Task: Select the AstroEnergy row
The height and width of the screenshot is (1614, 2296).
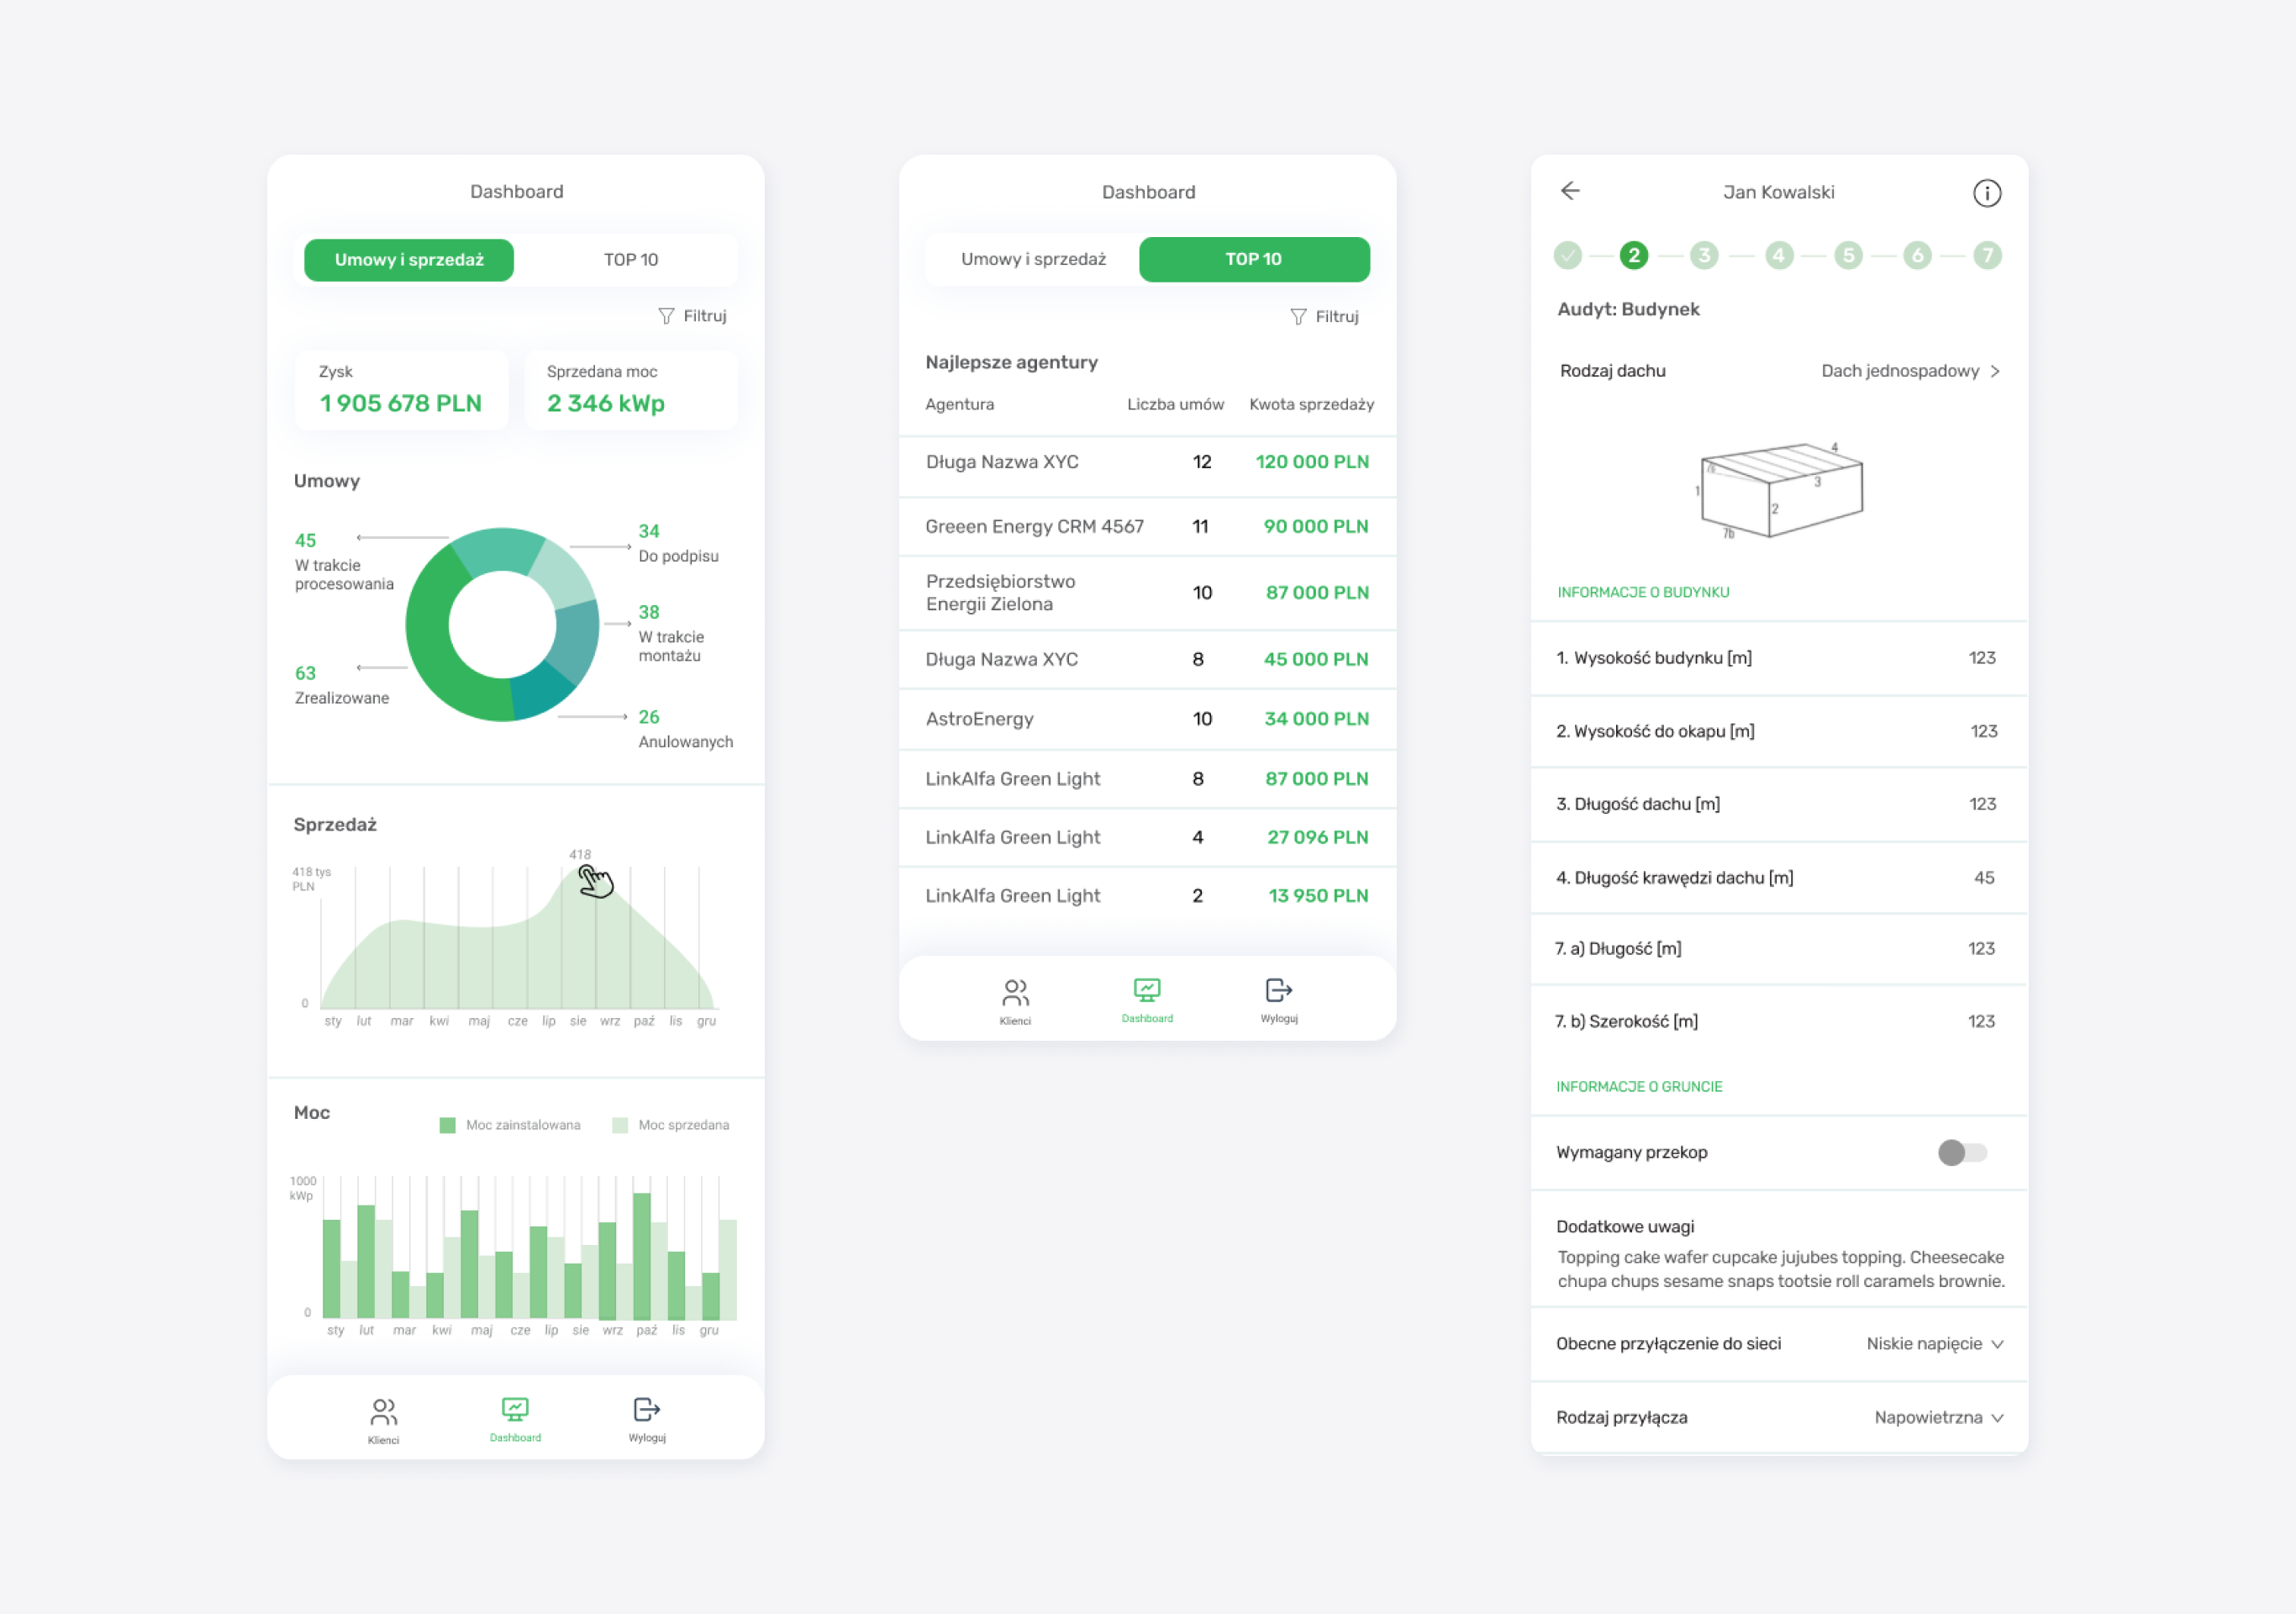Action: [1147, 719]
